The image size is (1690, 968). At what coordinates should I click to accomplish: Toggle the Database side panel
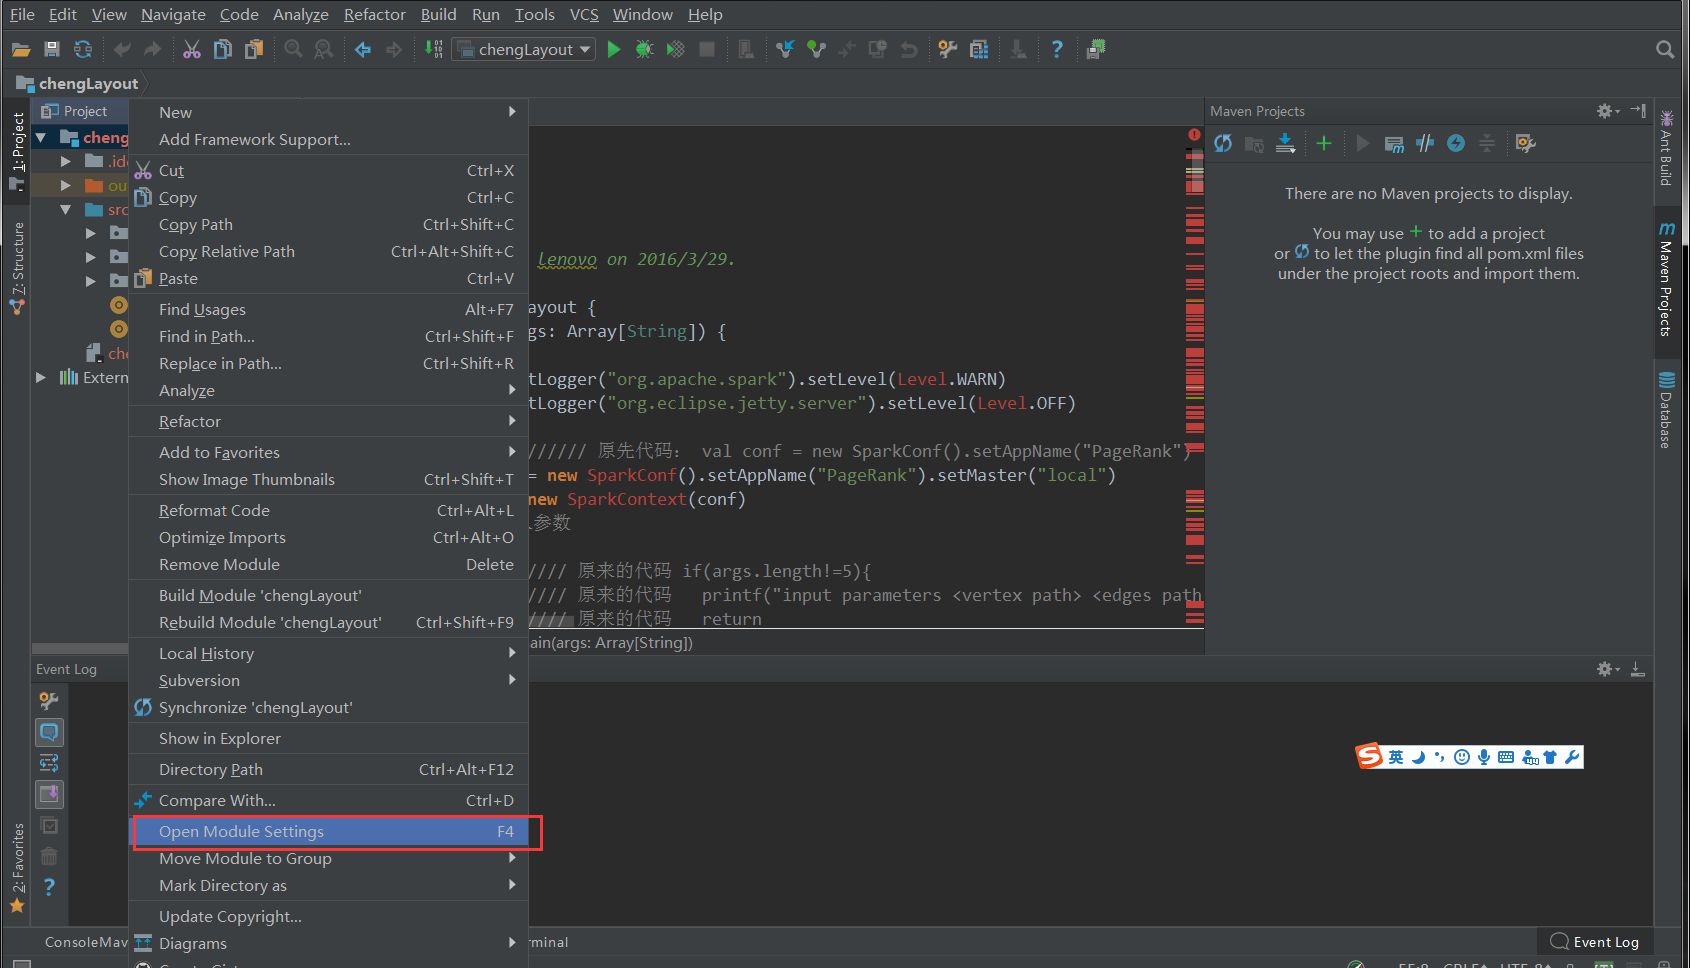(1666, 405)
